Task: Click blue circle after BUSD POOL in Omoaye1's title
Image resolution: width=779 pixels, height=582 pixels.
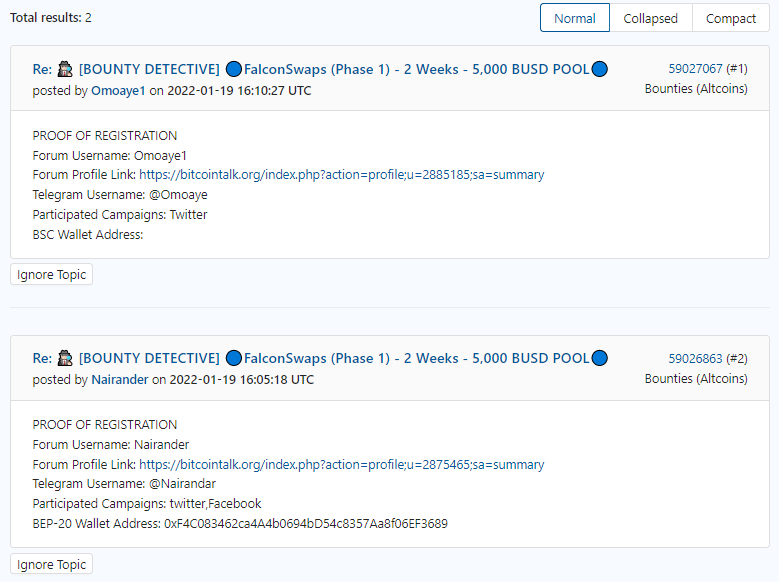Action: click(x=600, y=69)
